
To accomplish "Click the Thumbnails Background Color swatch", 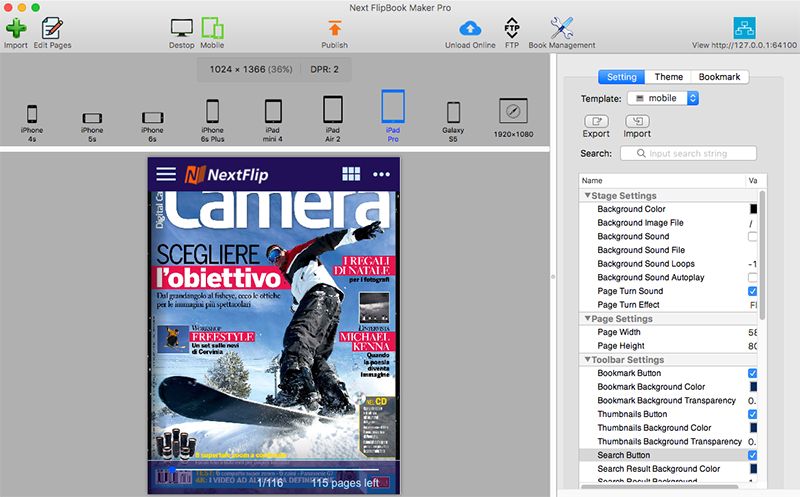I will [754, 428].
